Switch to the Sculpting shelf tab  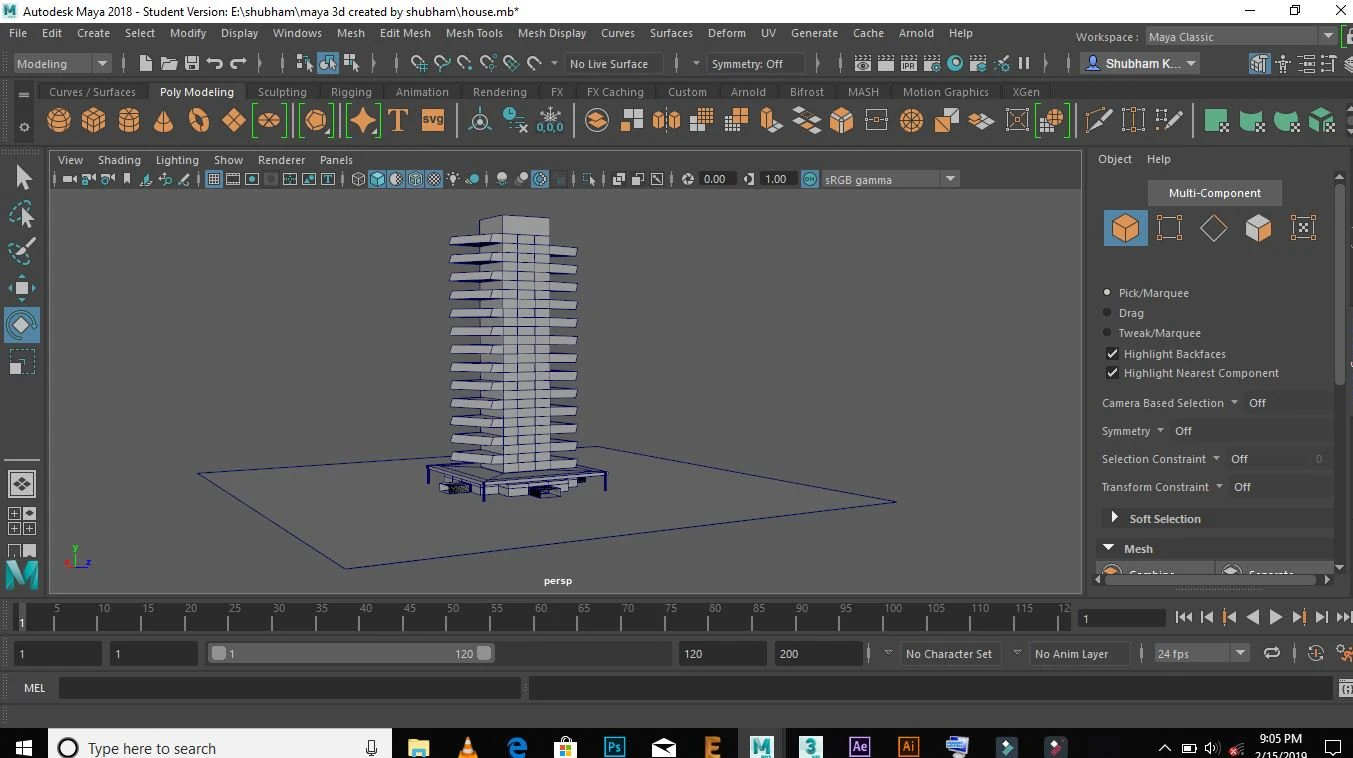click(282, 92)
